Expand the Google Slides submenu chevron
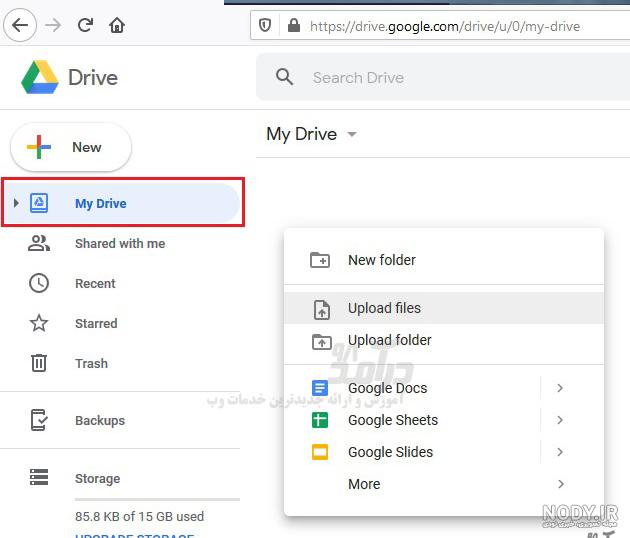The height and width of the screenshot is (538, 630). (560, 452)
